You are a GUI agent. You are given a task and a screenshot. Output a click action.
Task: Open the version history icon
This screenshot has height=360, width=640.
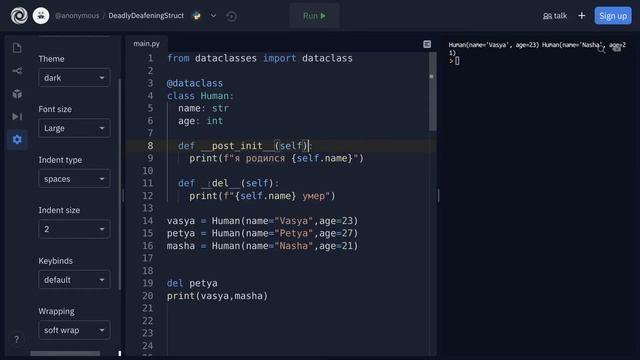click(x=231, y=16)
